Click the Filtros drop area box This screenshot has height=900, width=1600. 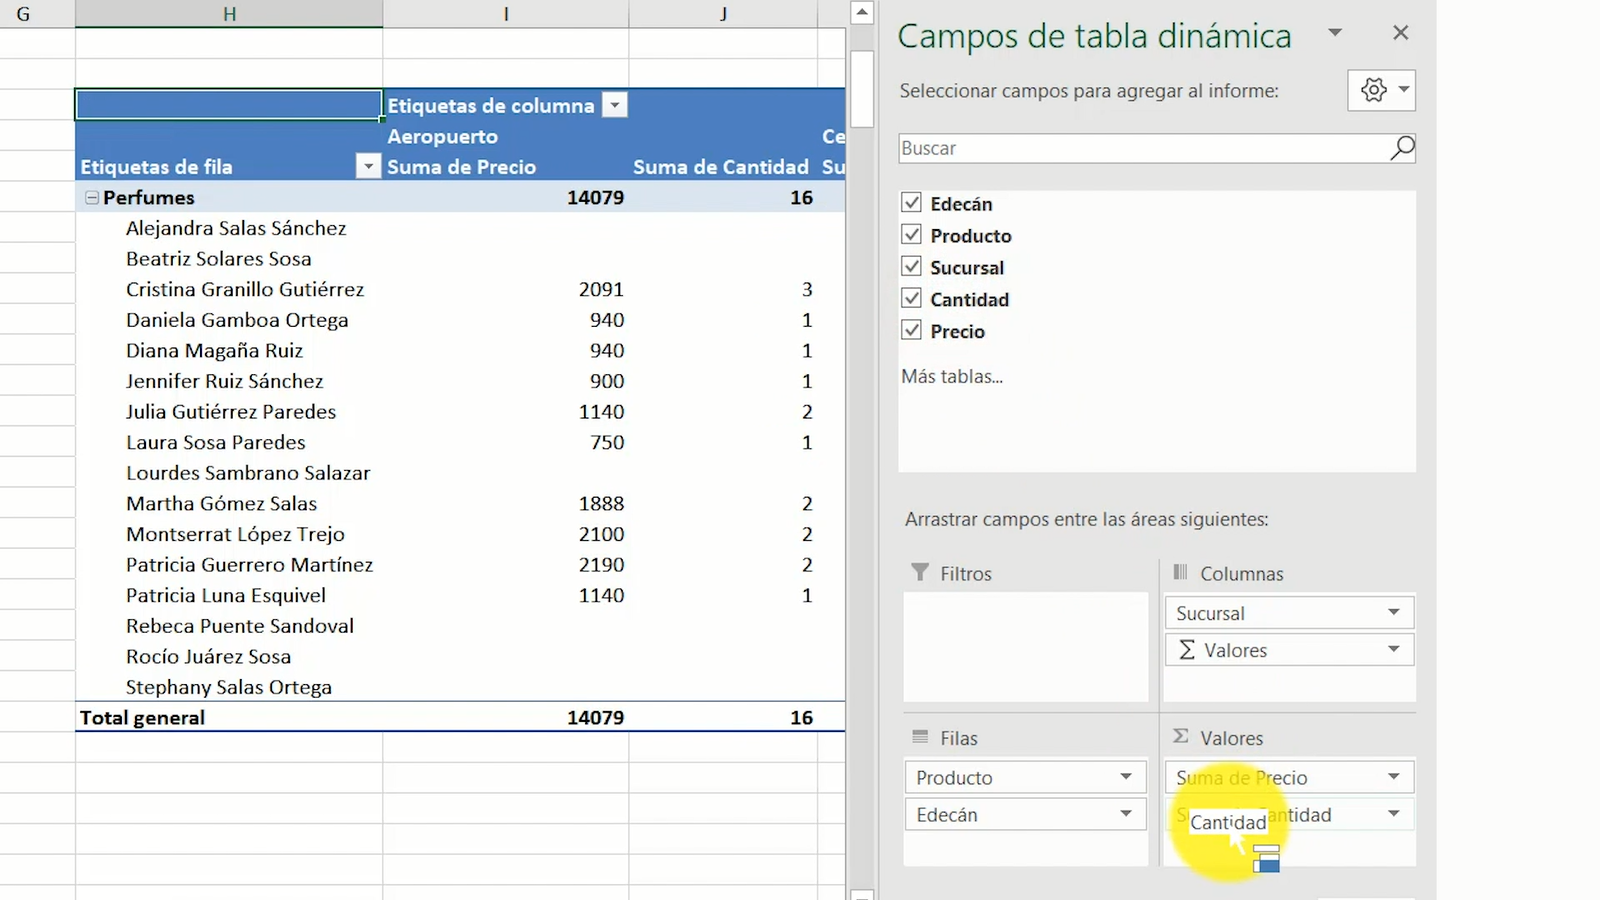[x=1026, y=647]
